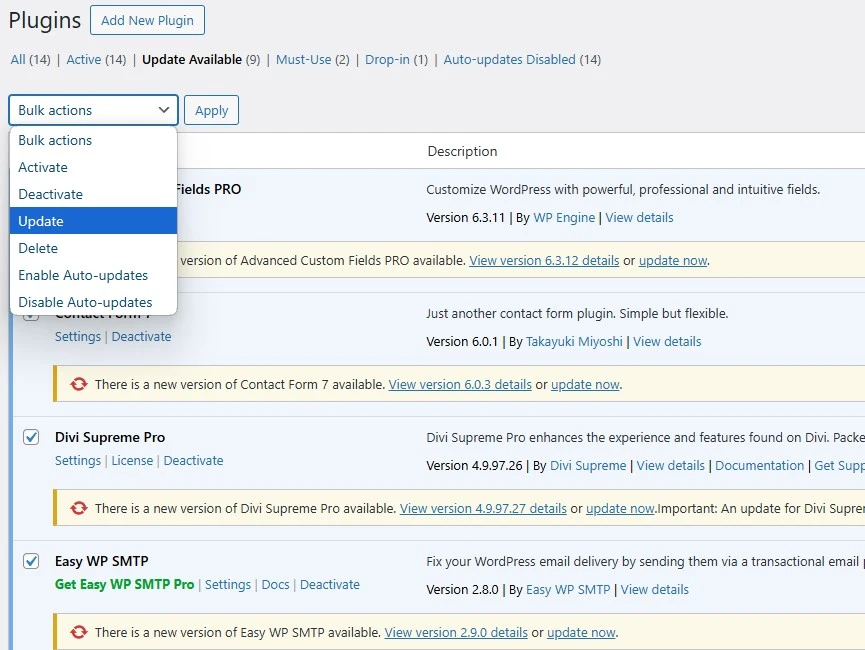This screenshot has height=650, width=865.
Task: Show only Active plugins
Action: pos(83,59)
